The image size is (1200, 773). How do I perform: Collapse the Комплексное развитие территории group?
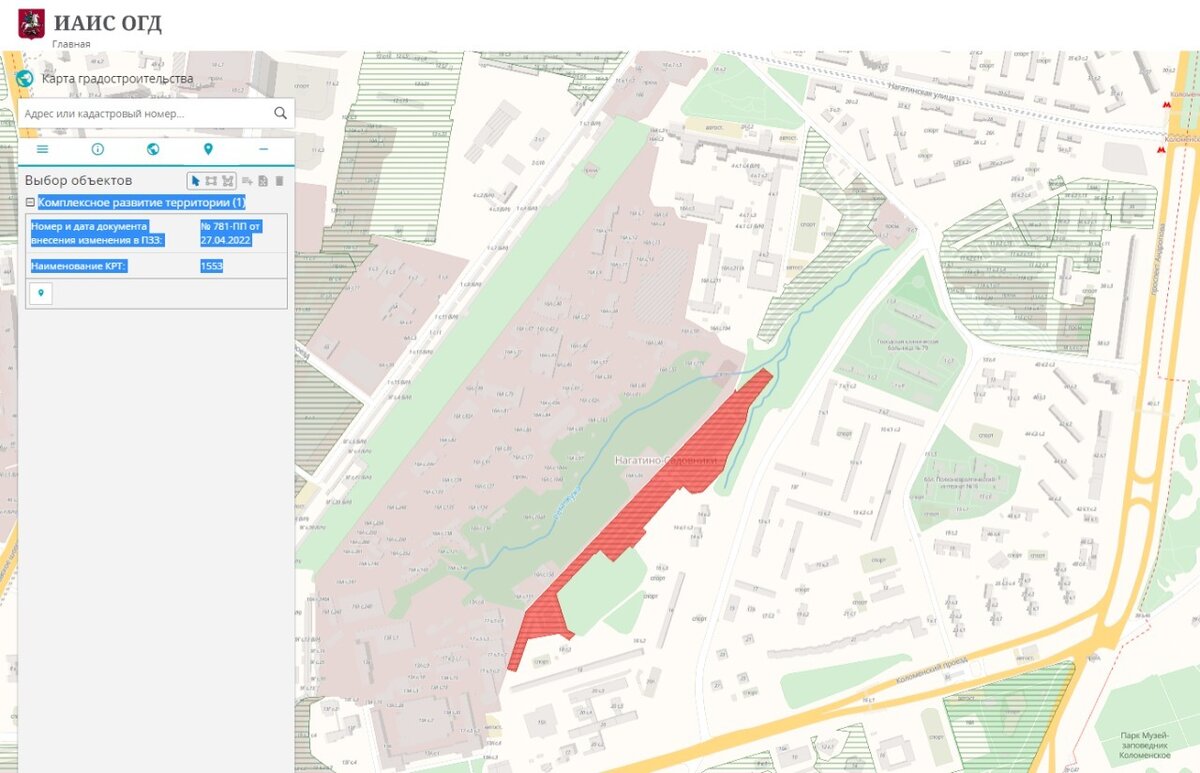pos(30,202)
